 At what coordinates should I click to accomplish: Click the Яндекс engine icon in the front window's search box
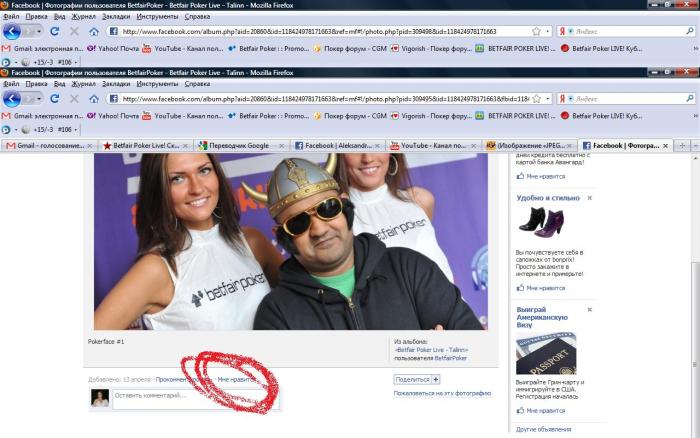pos(562,99)
